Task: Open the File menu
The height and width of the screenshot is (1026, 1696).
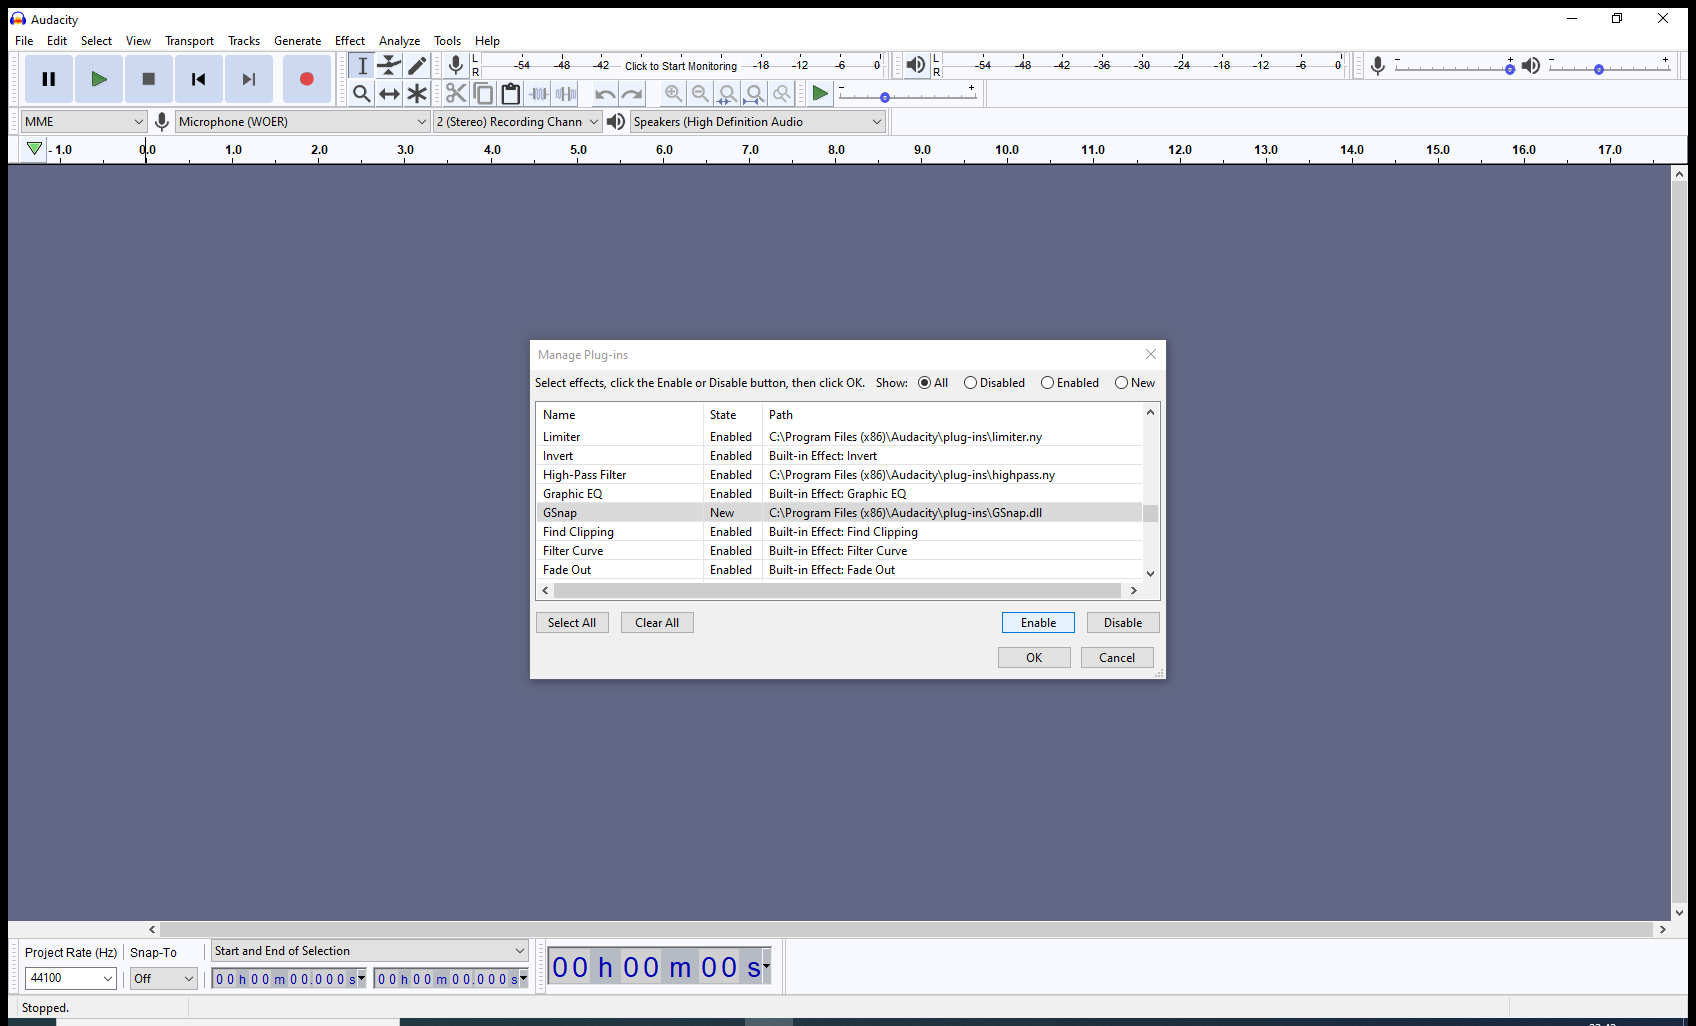Action: click(24, 41)
